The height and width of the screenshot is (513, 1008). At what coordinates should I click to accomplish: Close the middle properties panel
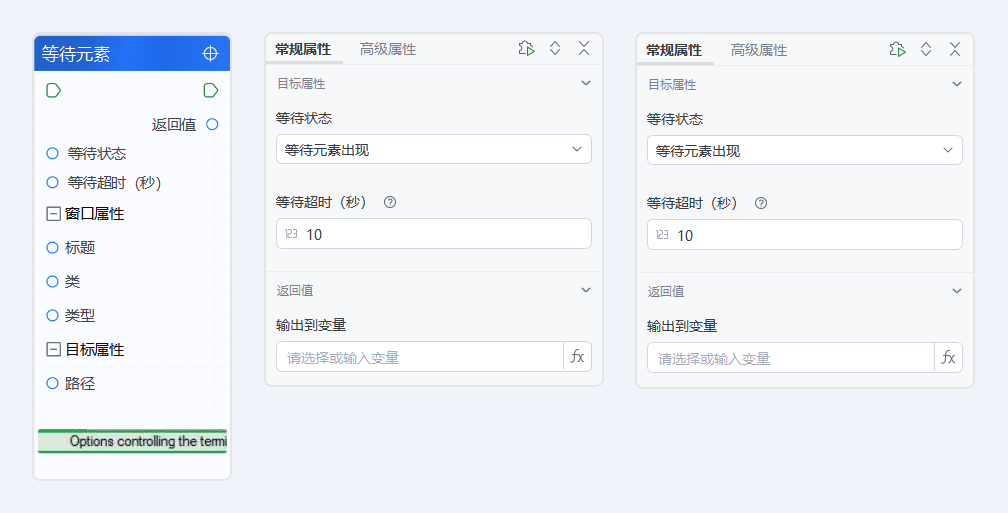(x=584, y=49)
